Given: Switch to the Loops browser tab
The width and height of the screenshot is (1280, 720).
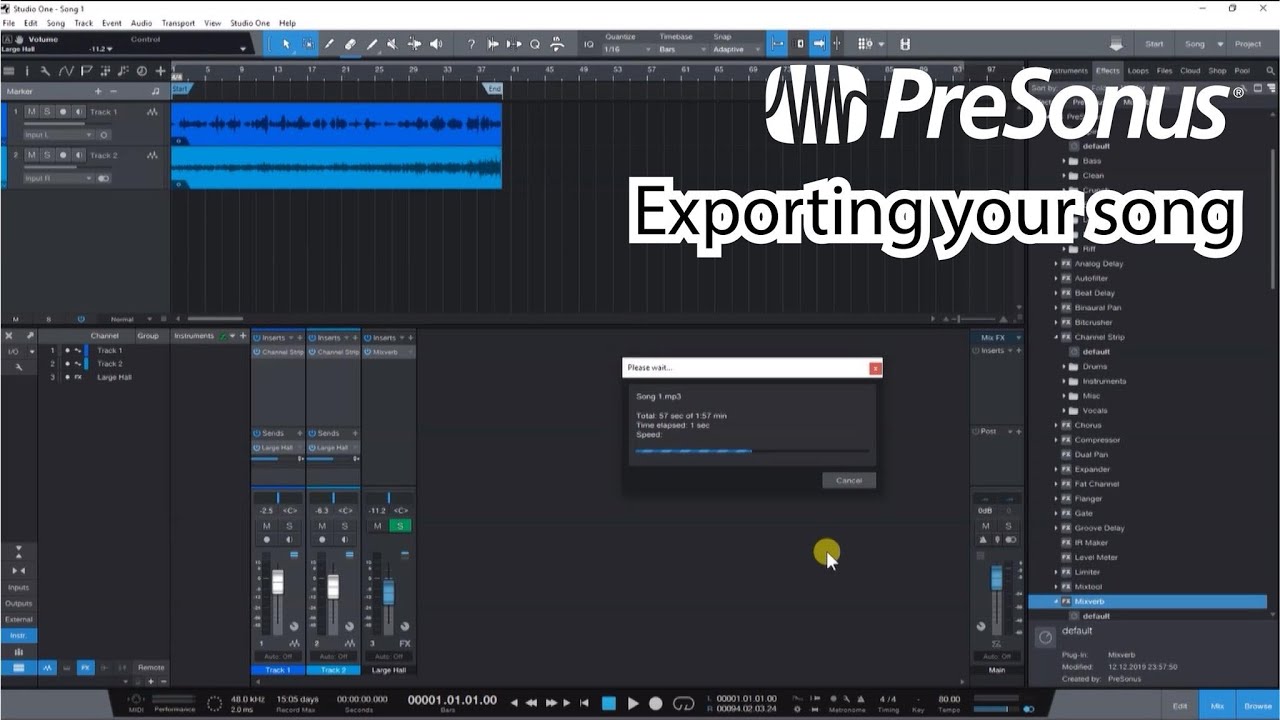Looking at the screenshot, I should 1138,71.
